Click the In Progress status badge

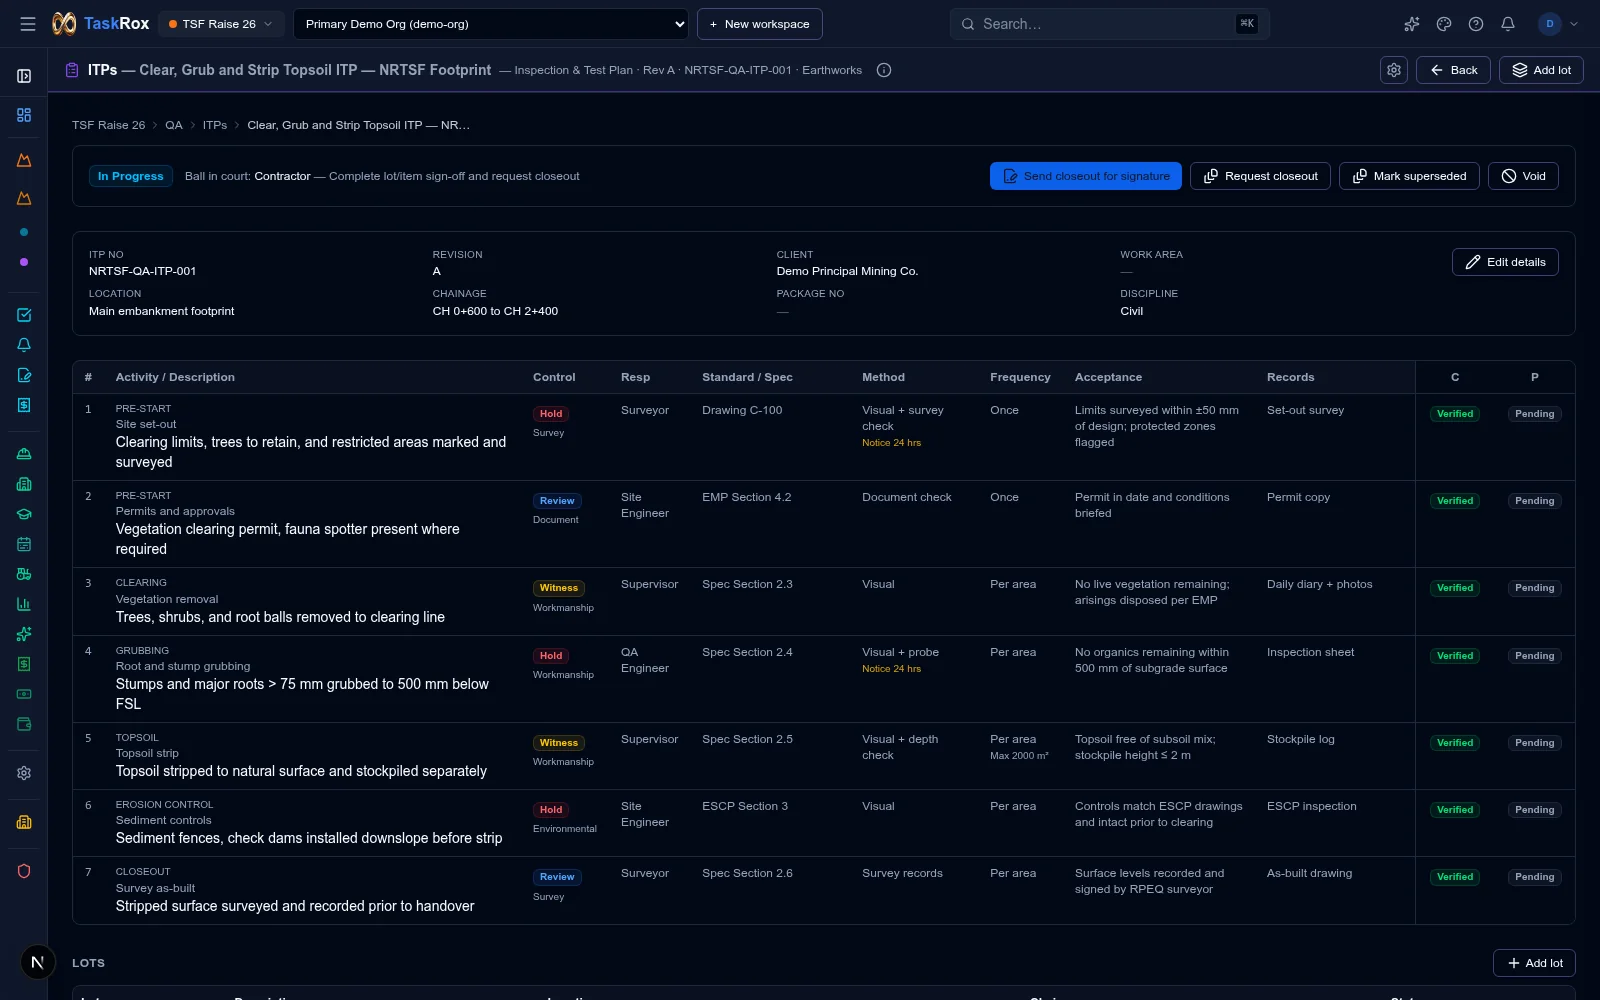[x=131, y=176]
